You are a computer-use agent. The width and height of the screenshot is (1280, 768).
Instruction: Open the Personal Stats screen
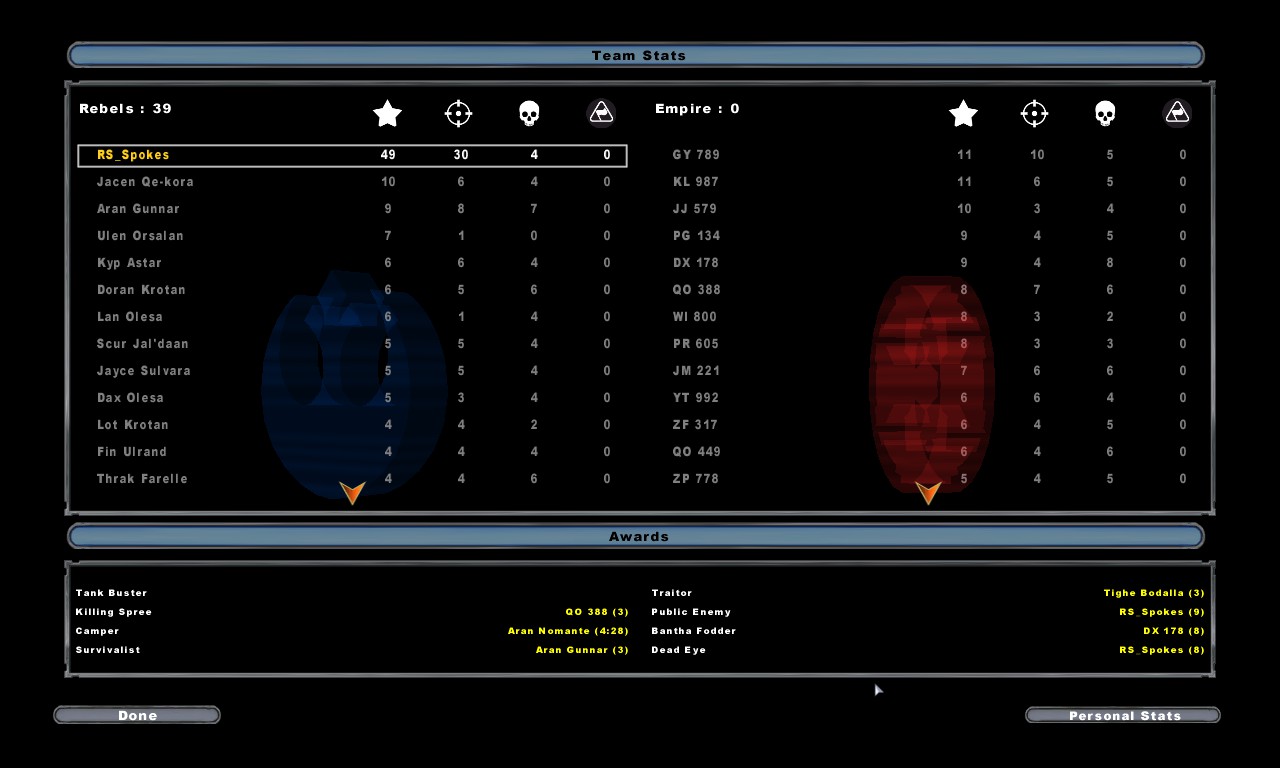pos(1123,715)
